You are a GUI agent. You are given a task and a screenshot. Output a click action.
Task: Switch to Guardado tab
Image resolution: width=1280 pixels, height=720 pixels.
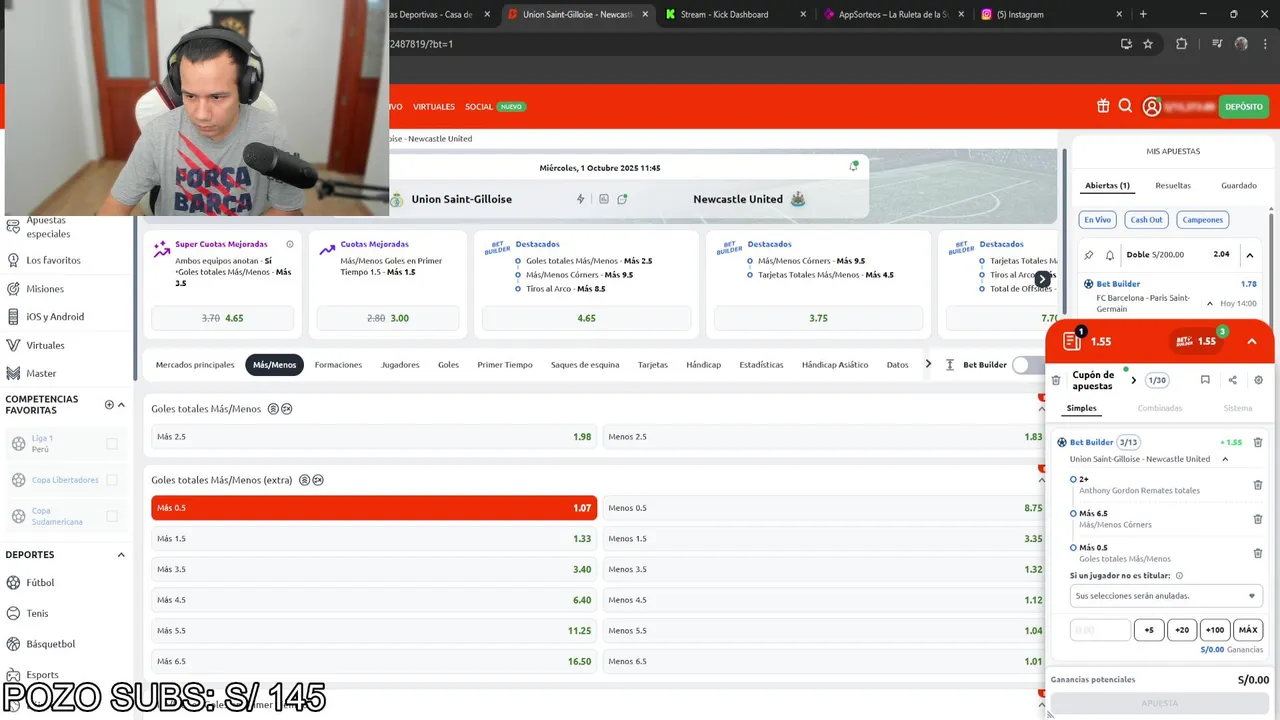1239,185
